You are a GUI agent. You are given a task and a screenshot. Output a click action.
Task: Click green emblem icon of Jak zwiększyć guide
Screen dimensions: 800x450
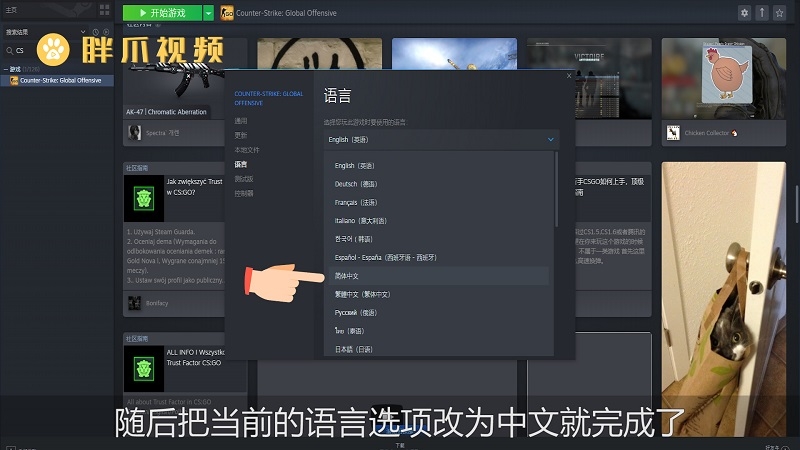144,198
